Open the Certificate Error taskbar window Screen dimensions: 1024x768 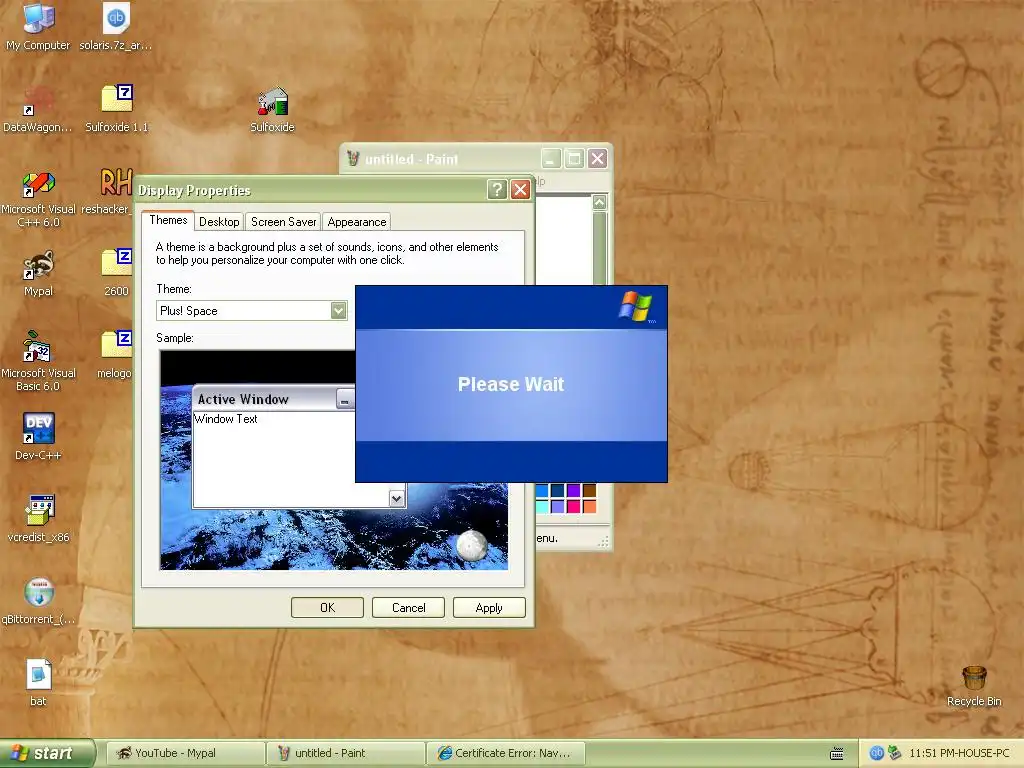505,753
